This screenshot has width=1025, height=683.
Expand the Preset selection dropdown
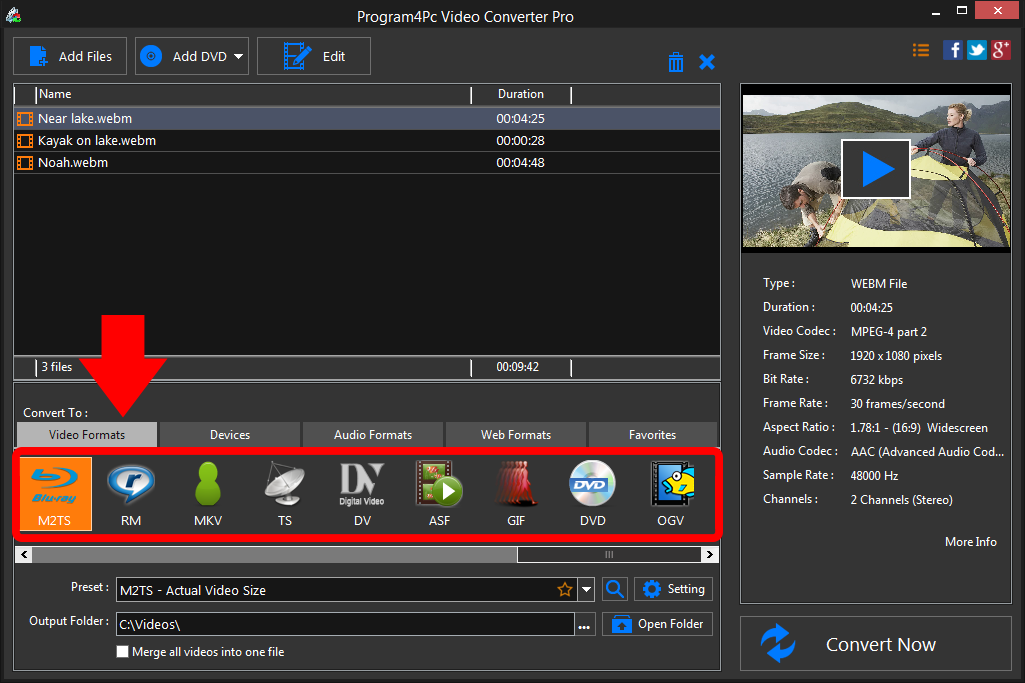pyautogui.click(x=586, y=589)
